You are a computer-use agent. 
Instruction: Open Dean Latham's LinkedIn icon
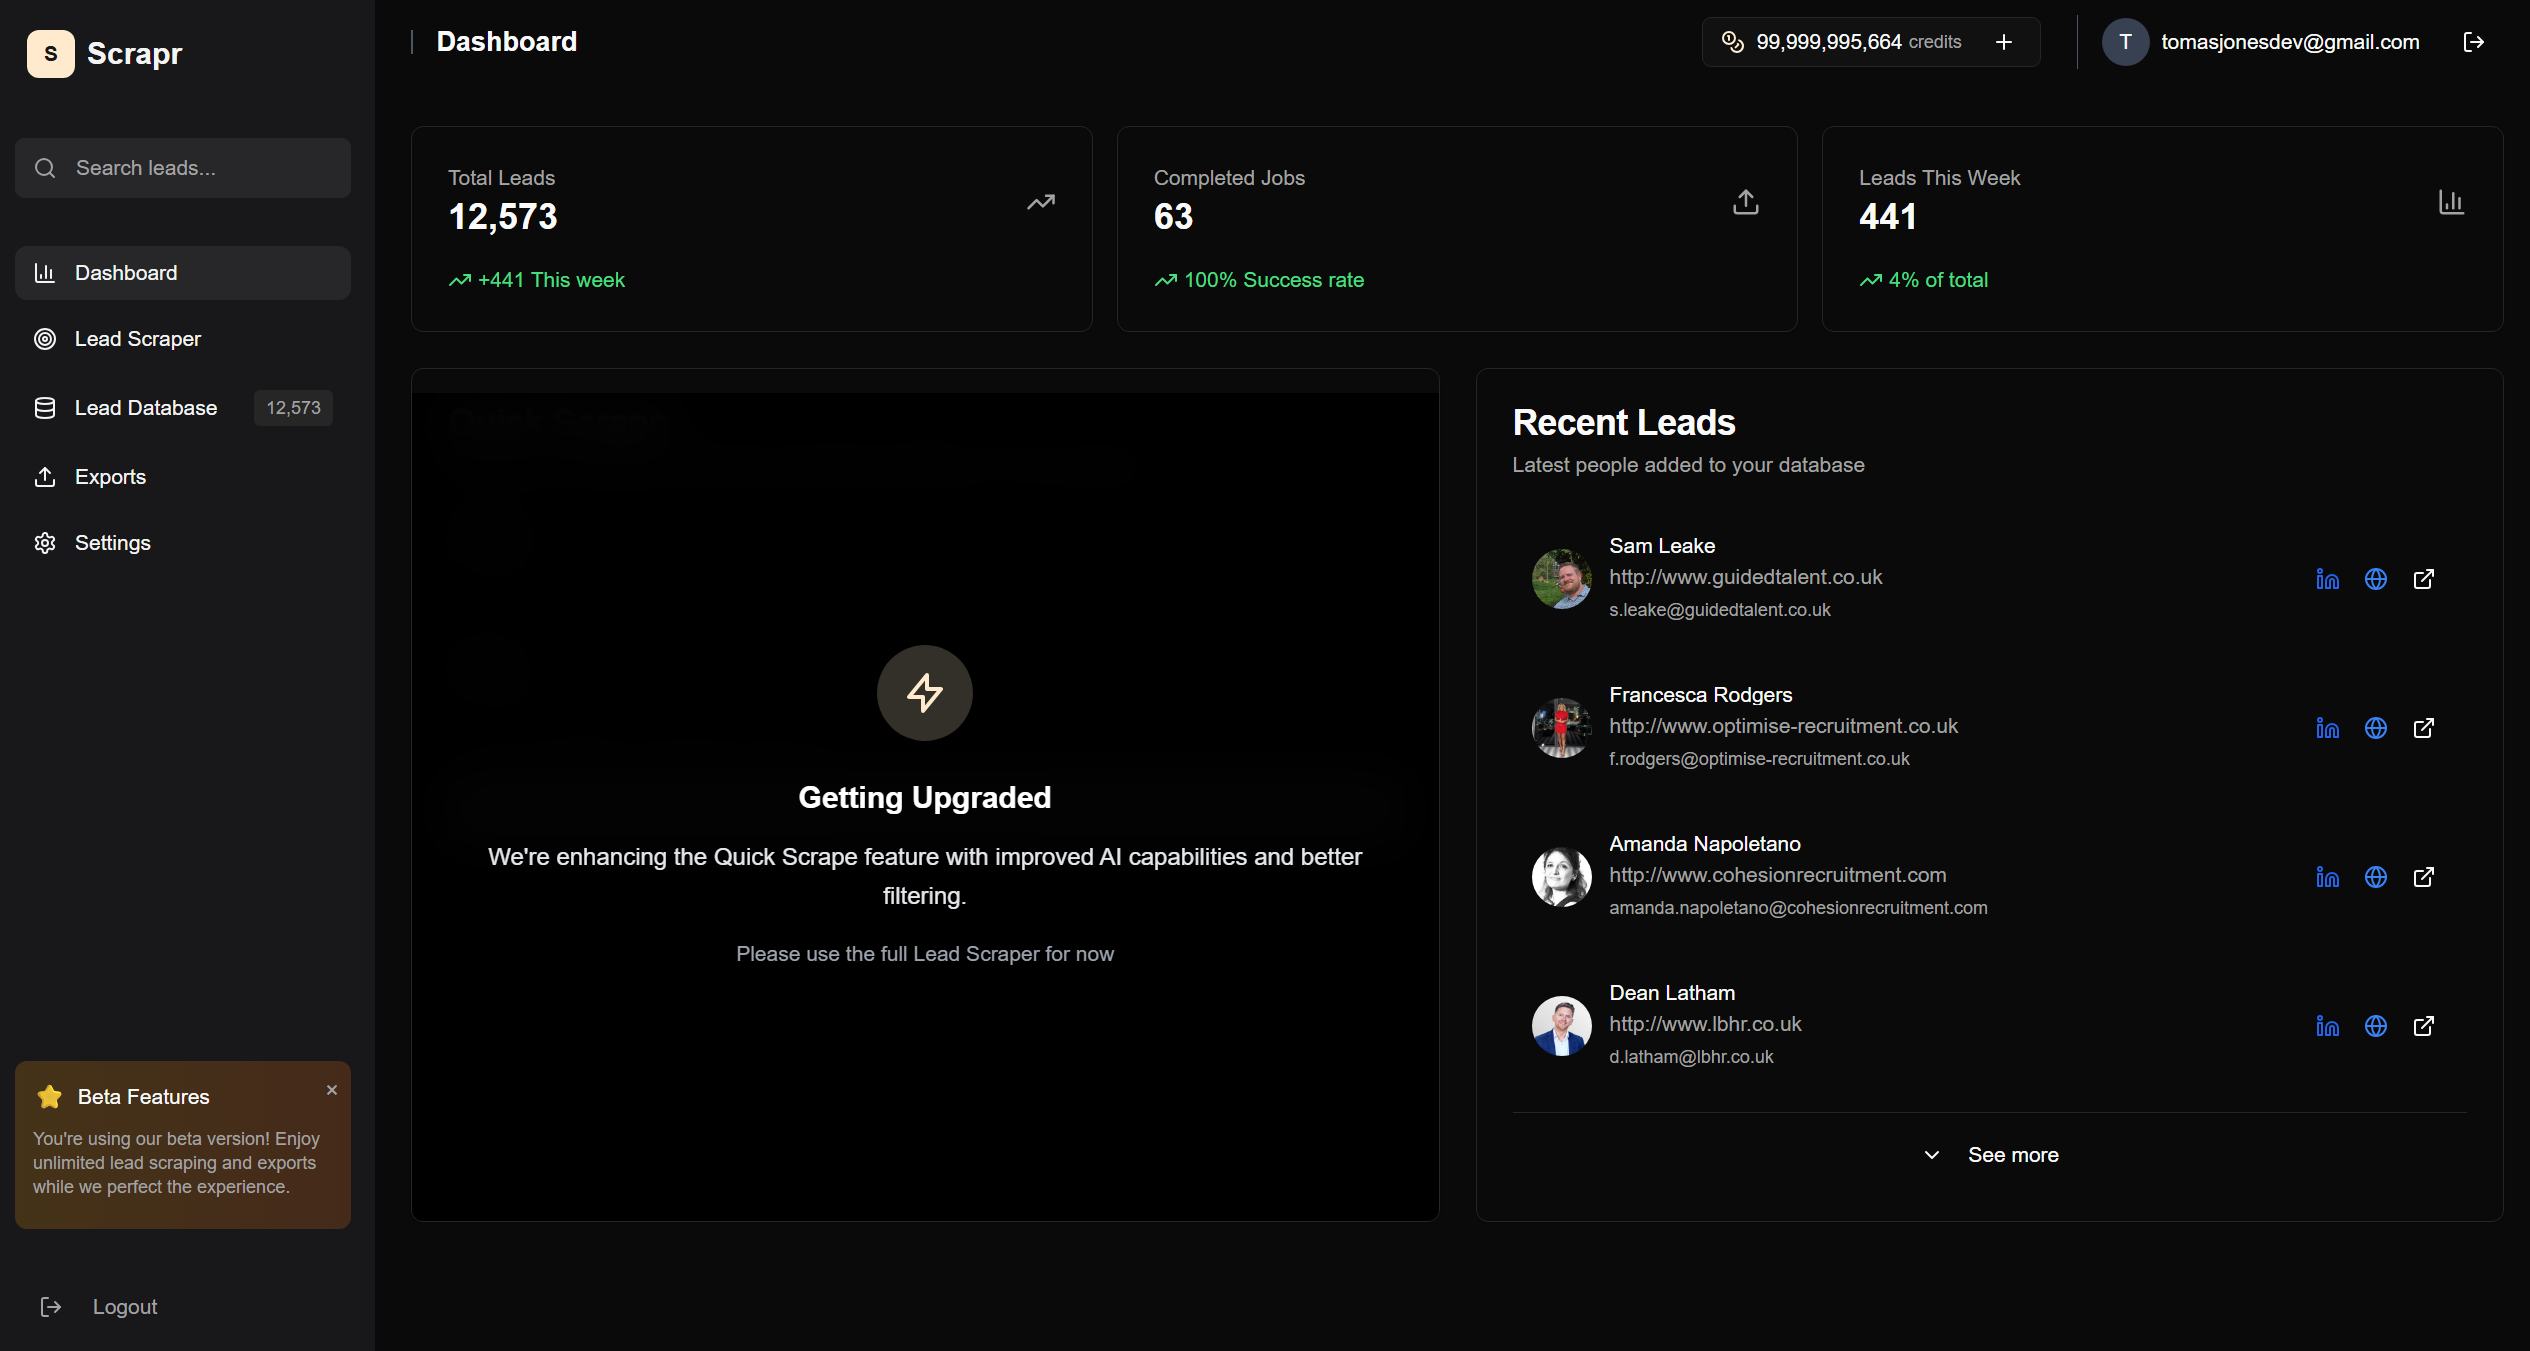[2327, 1026]
